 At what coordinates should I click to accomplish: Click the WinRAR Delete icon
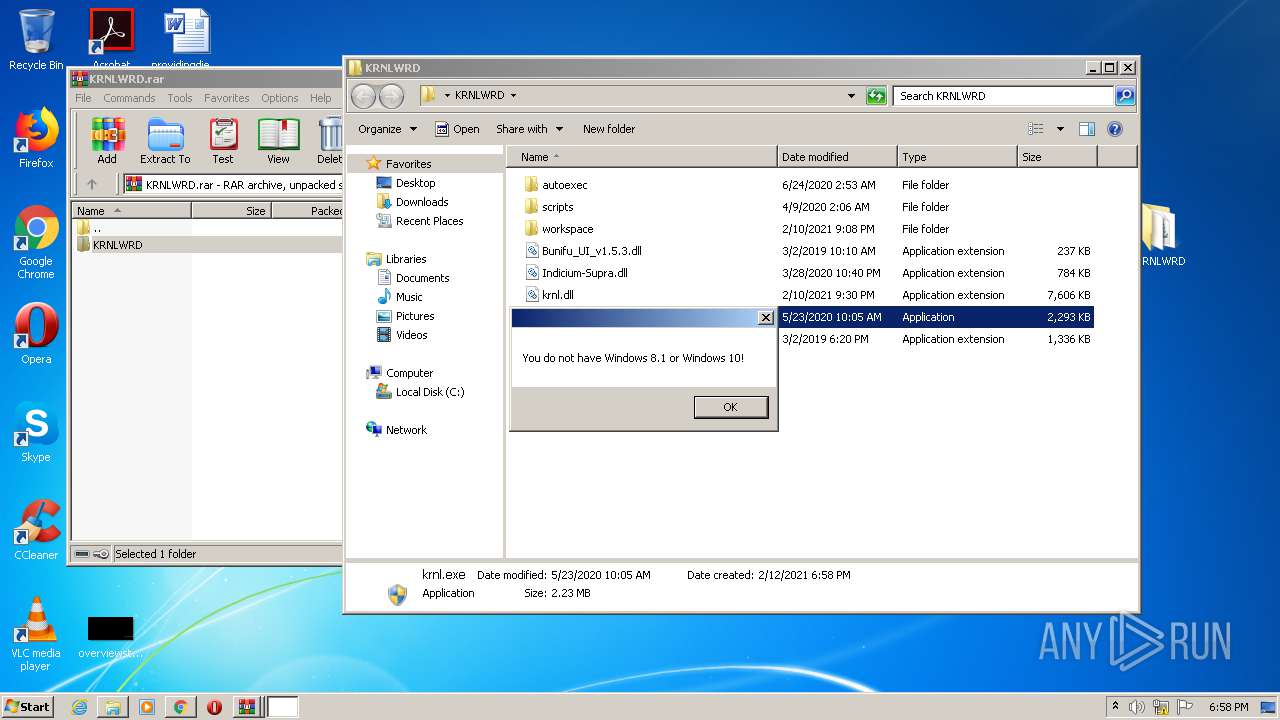pos(329,141)
